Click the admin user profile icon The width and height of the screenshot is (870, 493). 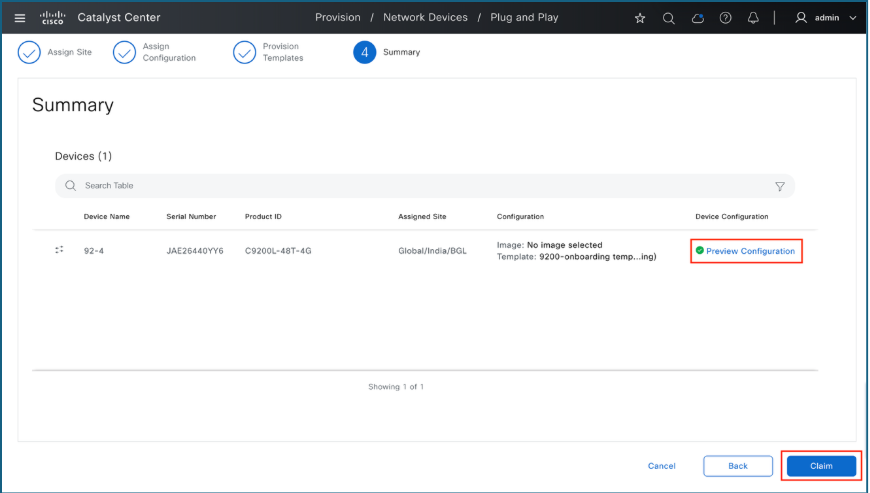click(x=801, y=18)
